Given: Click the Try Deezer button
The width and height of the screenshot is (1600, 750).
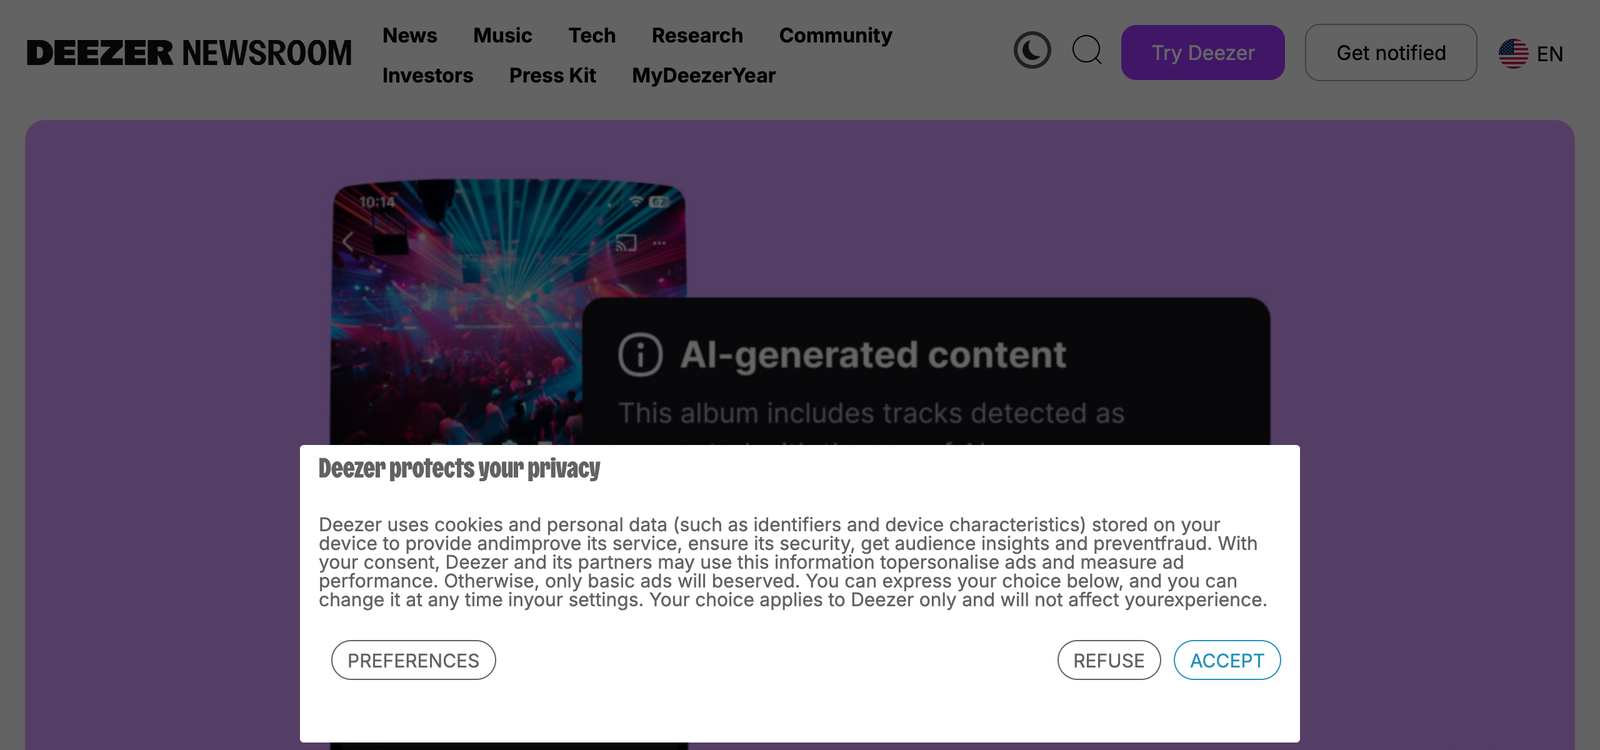Looking at the screenshot, I should (1203, 53).
